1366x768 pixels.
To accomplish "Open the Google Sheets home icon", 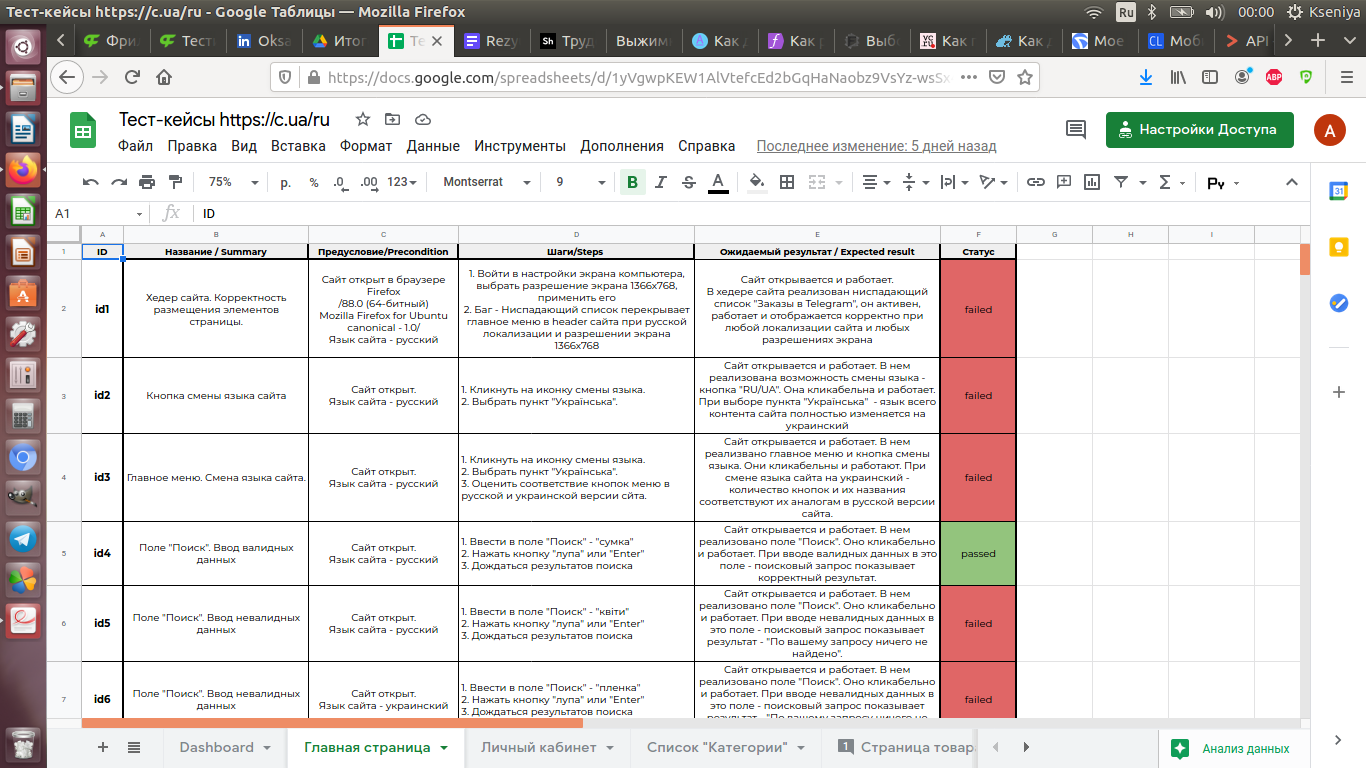I will [83, 131].
